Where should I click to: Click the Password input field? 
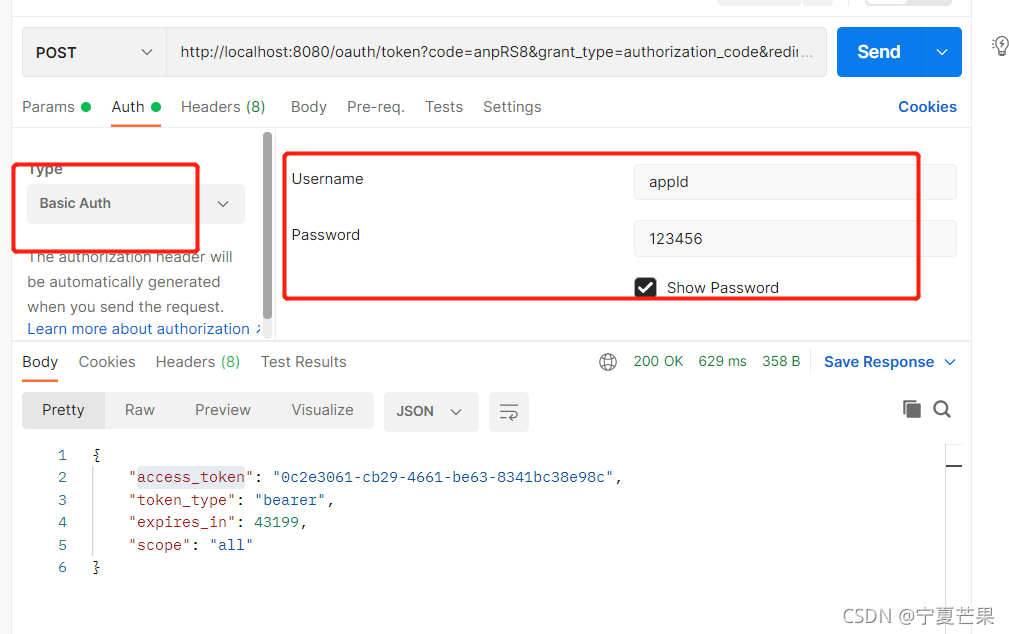795,239
